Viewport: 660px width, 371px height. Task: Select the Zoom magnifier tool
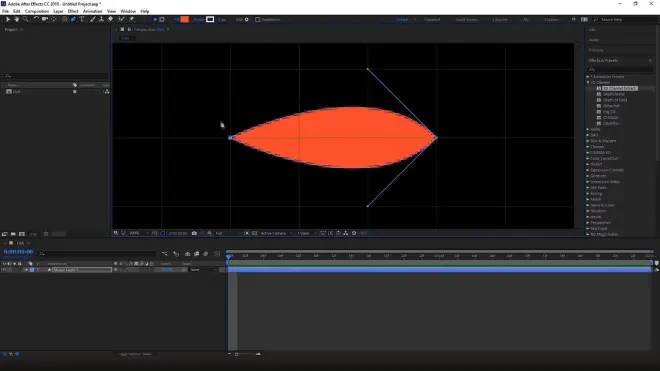(25, 19)
